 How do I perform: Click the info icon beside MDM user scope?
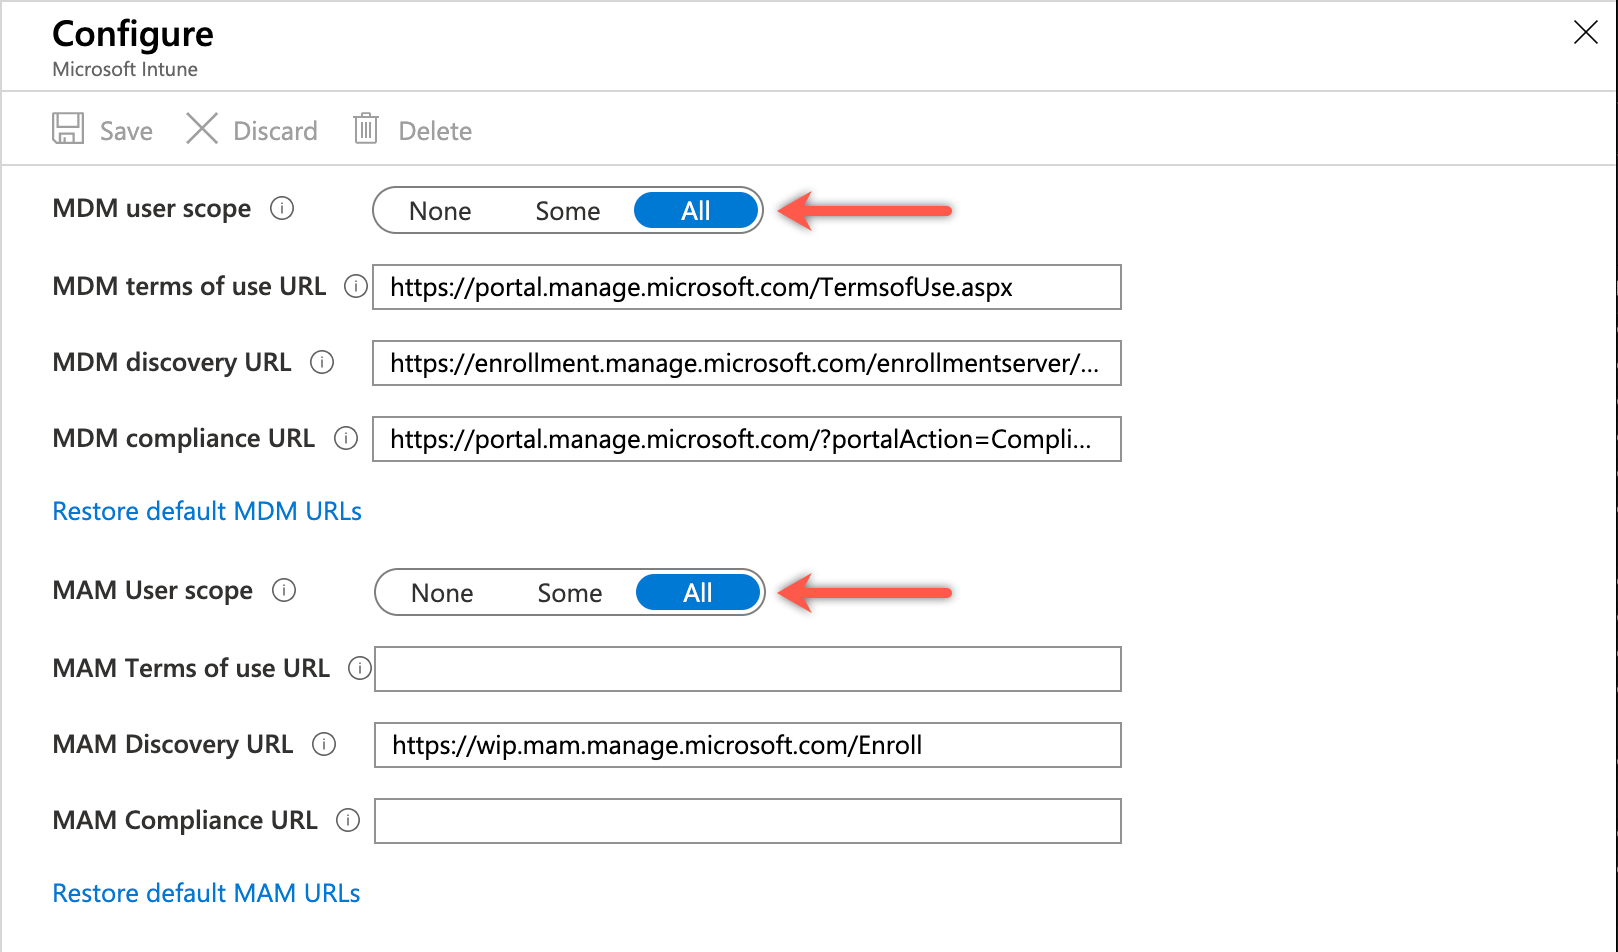(283, 209)
